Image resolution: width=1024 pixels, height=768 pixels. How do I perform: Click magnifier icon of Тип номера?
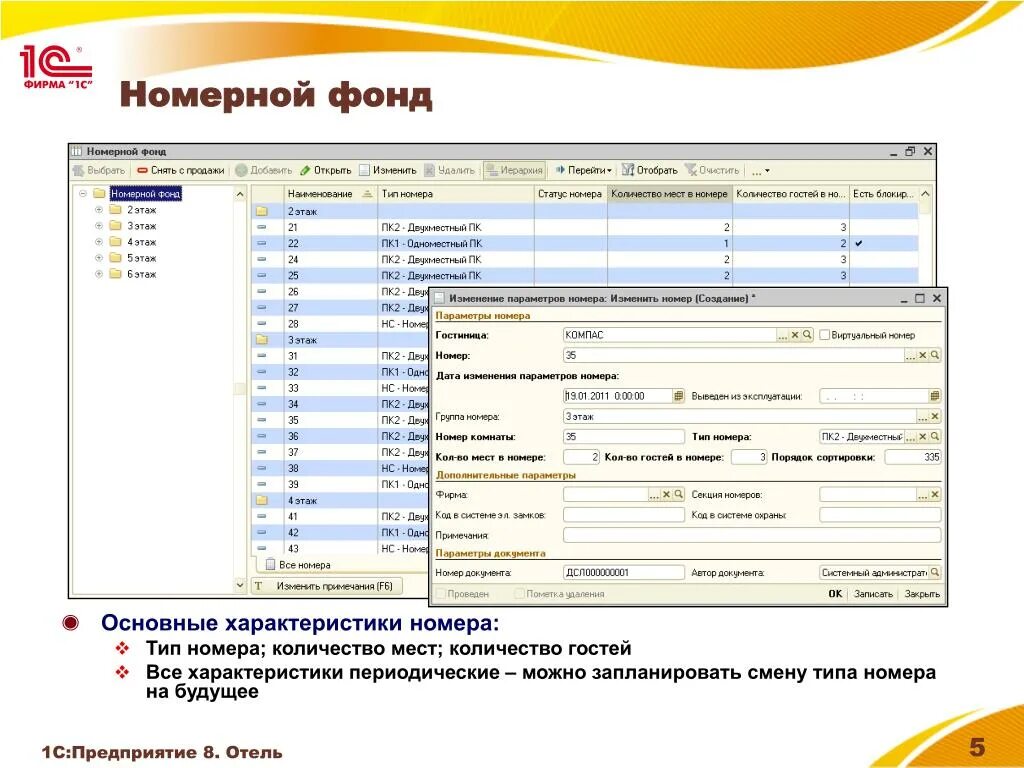pyautogui.click(x=935, y=437)
